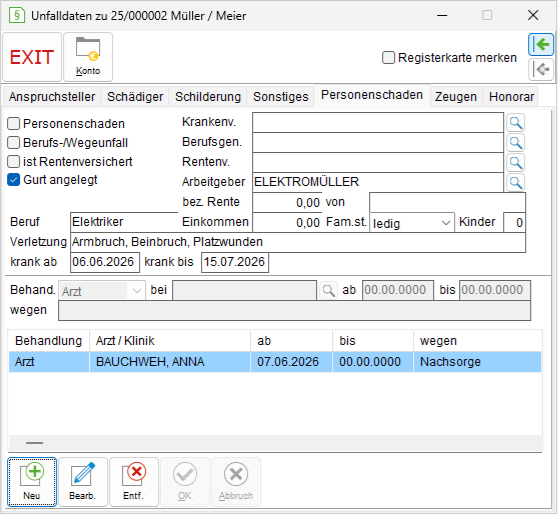
Task: Edit entry with Bearb. pencil icon
Action: (x=83, y=482)
